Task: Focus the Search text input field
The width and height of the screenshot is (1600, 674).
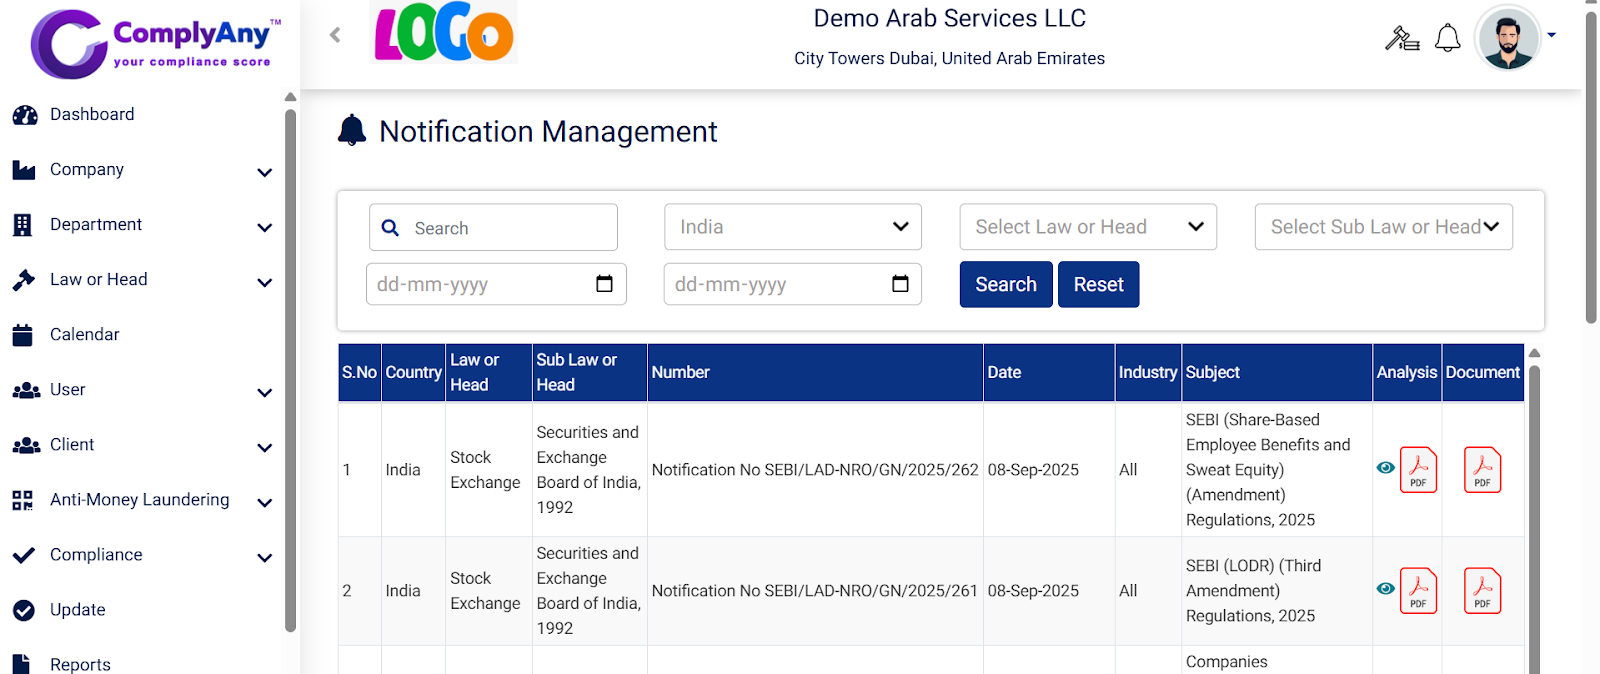Action: [x=508, y=228]
